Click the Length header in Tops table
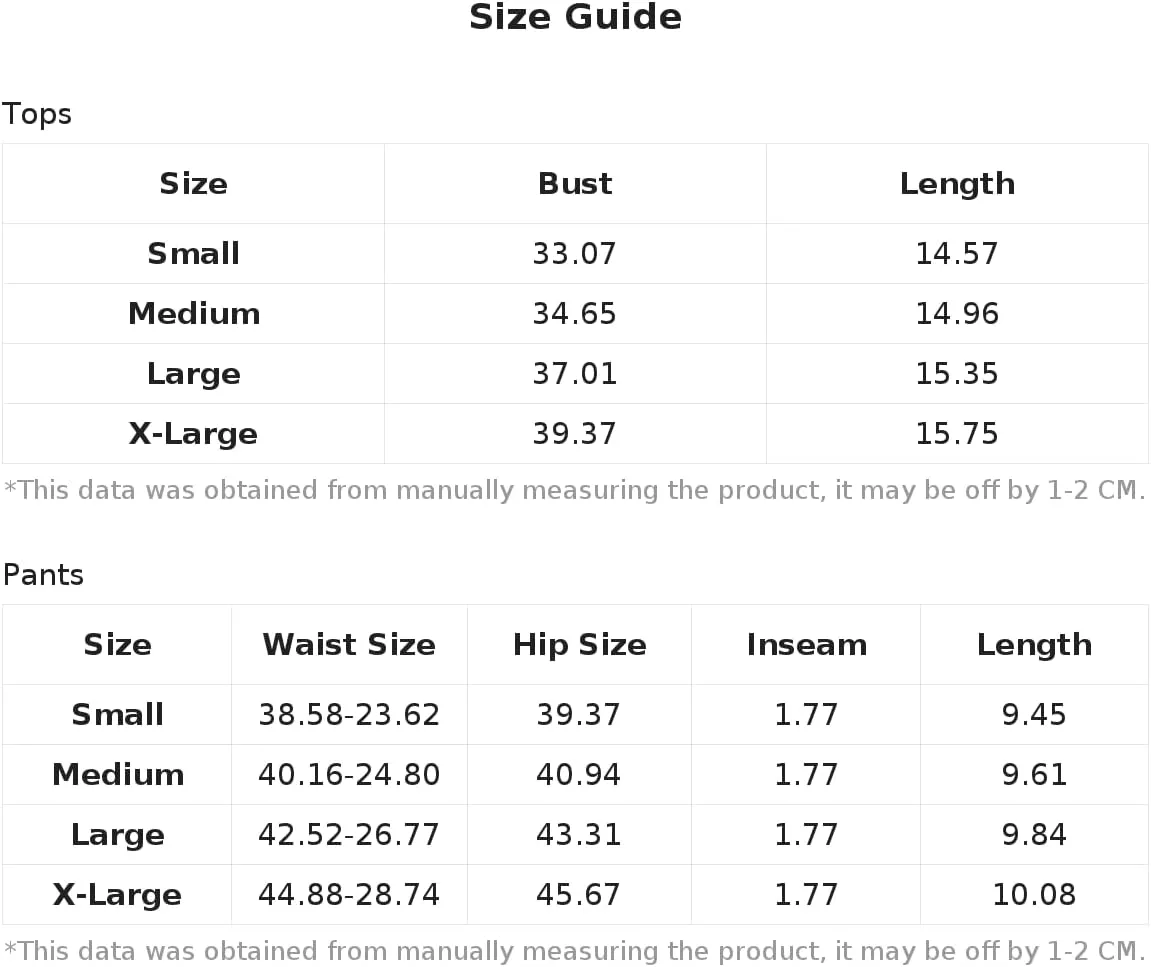Viewport: 1151px width, 967px height. [x=957, y=184]
